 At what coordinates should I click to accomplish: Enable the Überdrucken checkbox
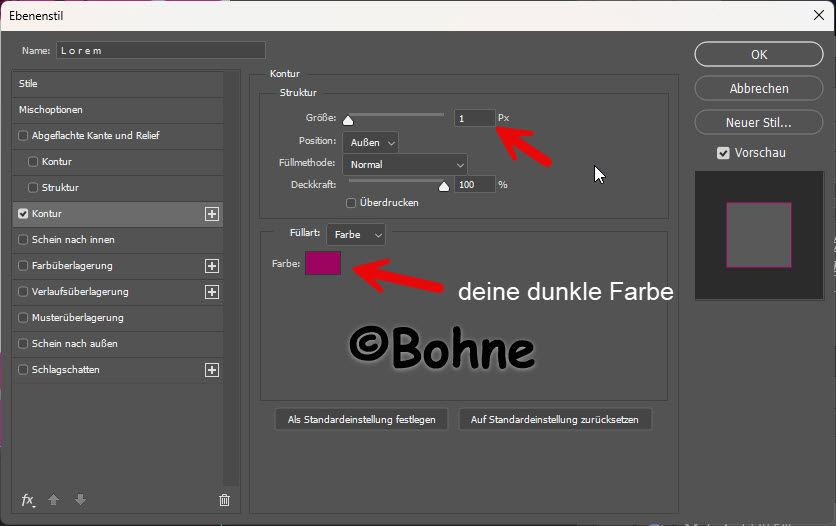pyautogui.click(x=351, y=203)
